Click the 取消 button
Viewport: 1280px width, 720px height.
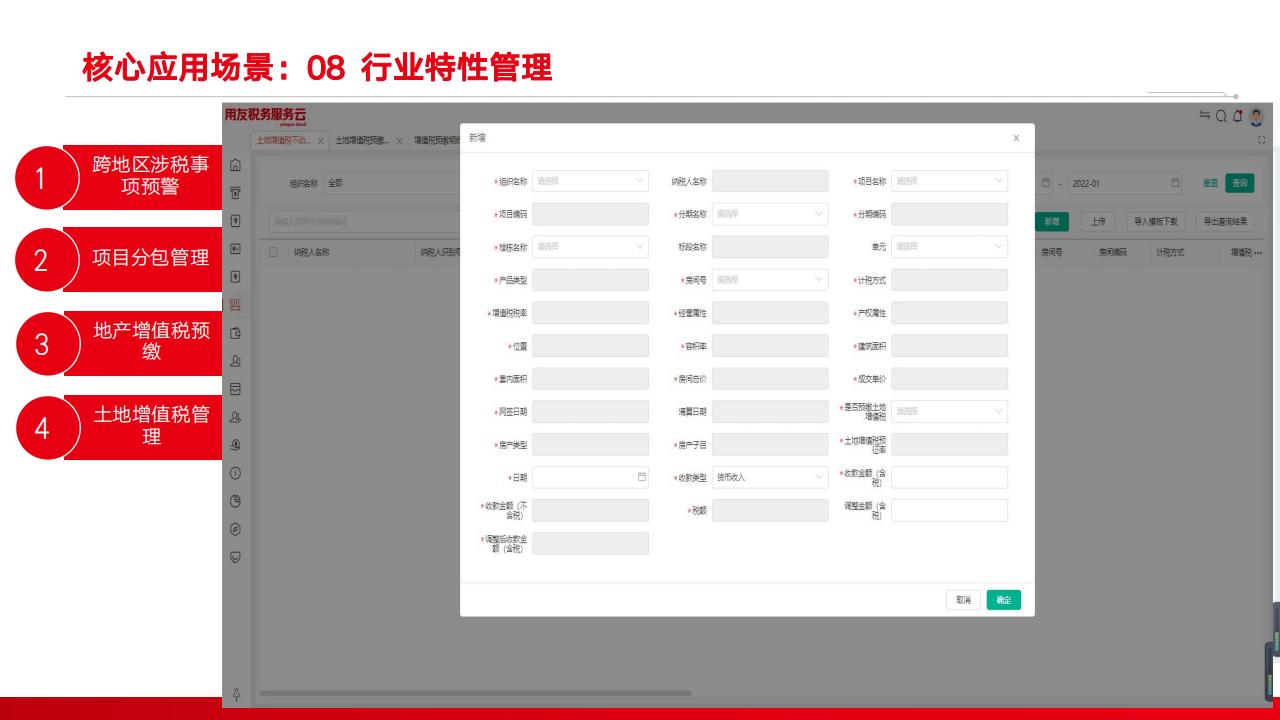tap(963, 600)
